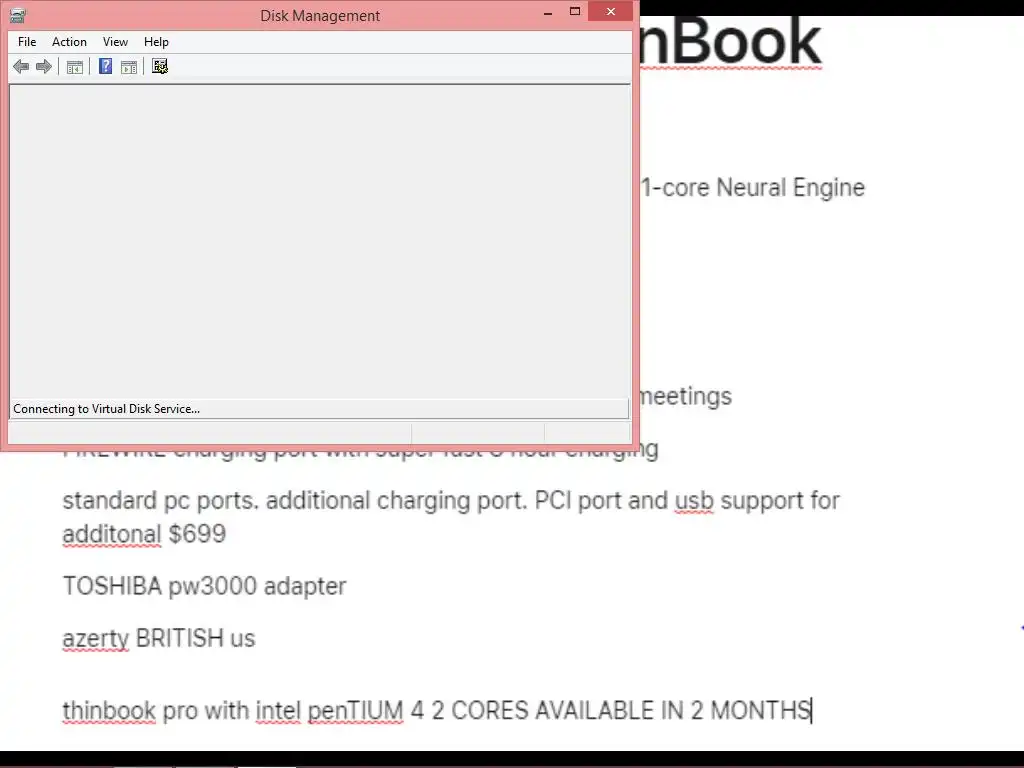The height and width of the screenshot is (768, 1024).
Task: Click the underlined word 'intel' in the last line
Action: pos(278,711)
